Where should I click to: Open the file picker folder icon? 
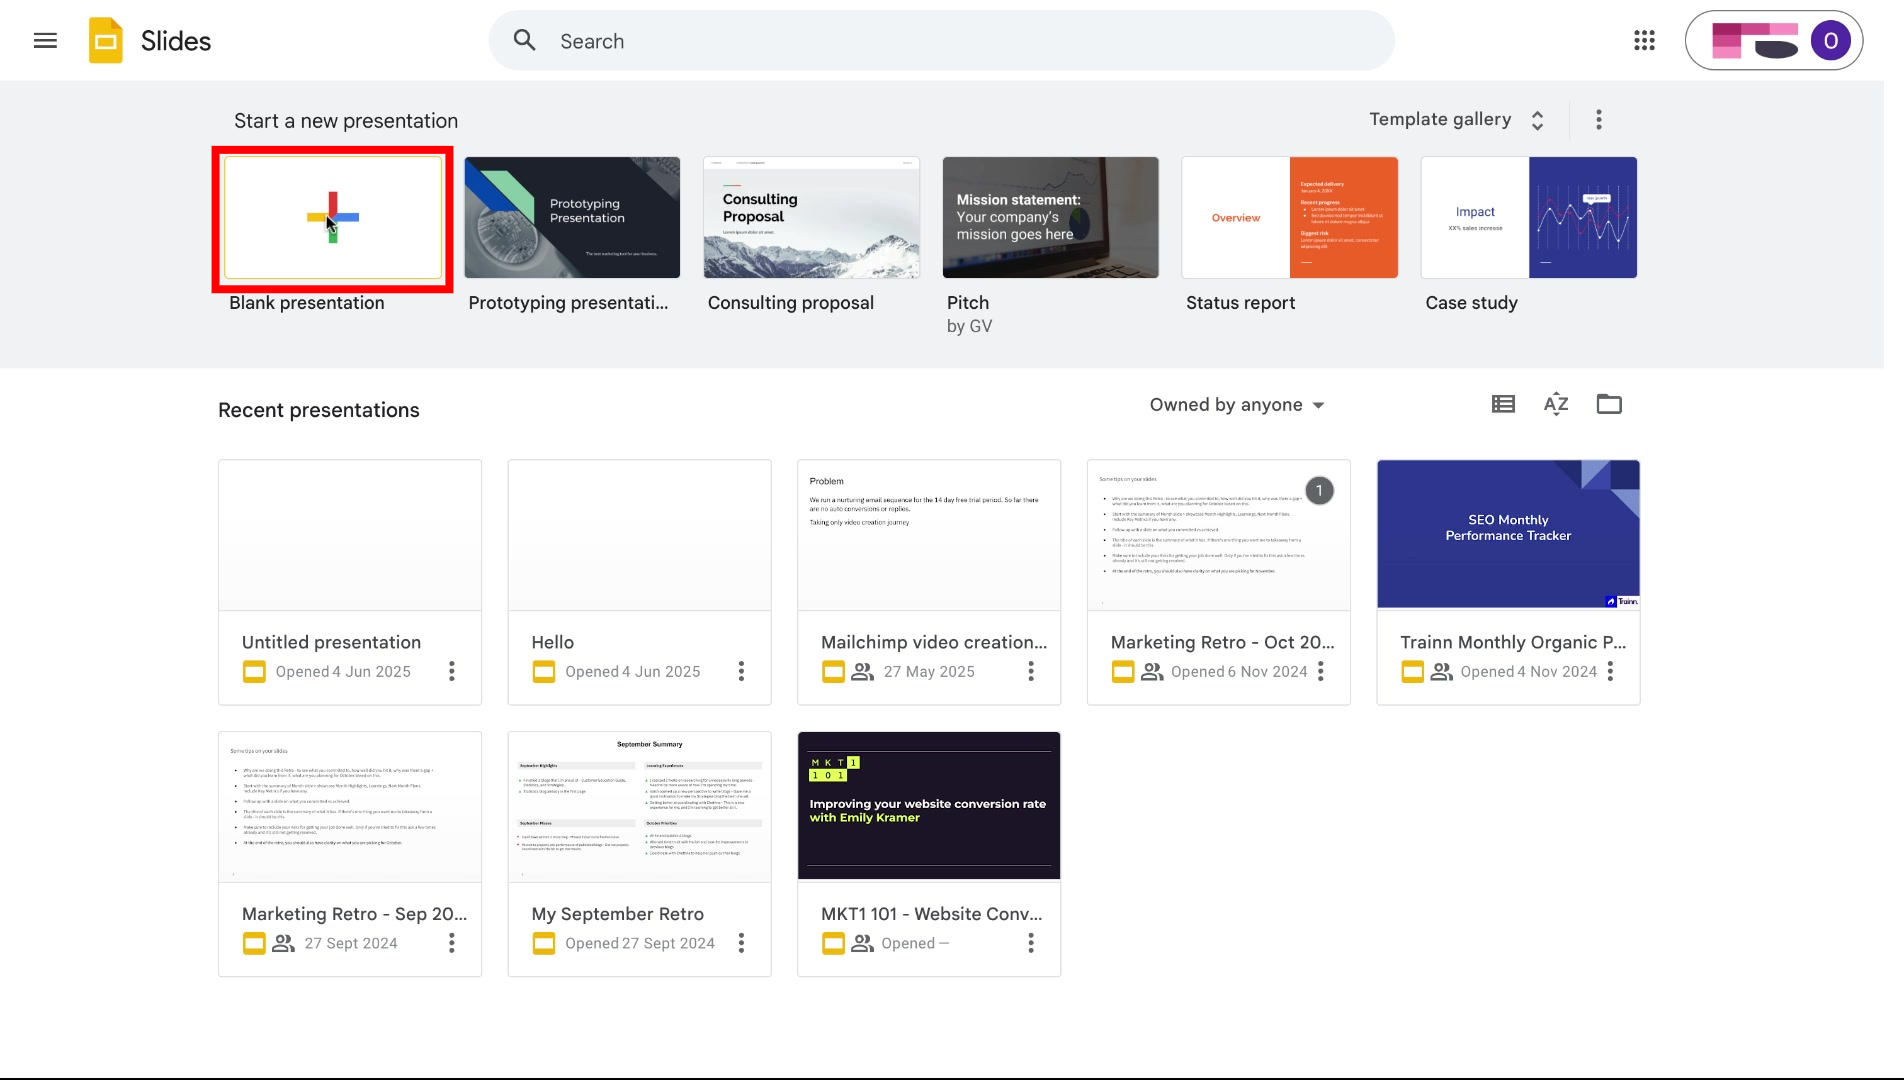1608,404
